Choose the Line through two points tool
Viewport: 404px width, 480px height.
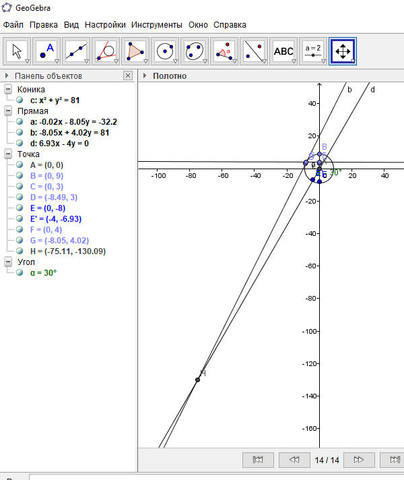[77, 52]
